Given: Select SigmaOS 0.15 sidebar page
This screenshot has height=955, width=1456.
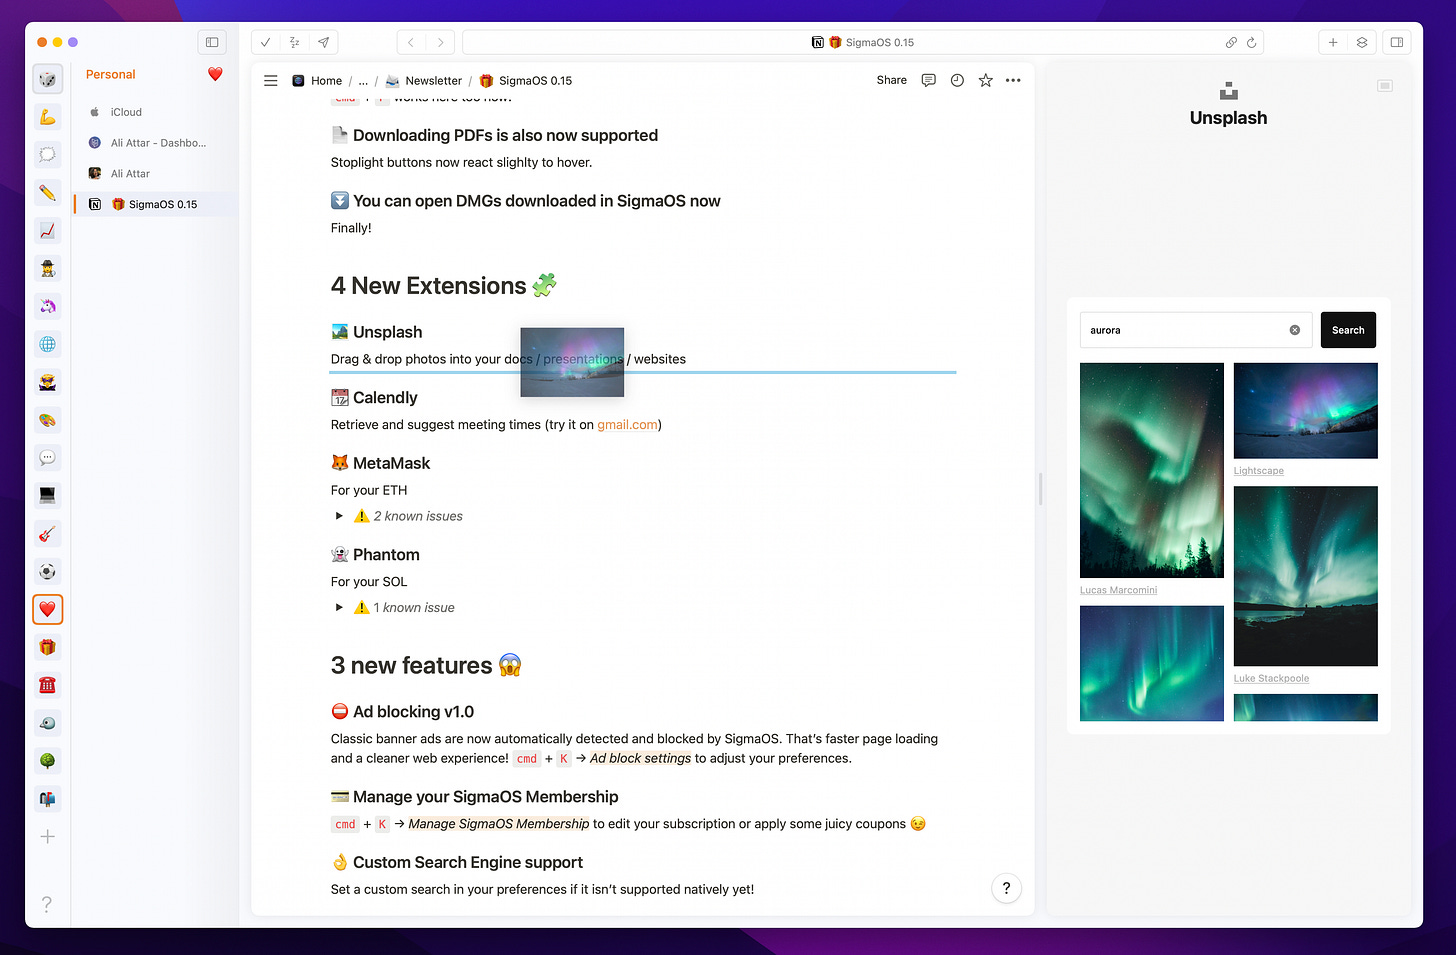Looking at the screenshot, I should [156, 204].
